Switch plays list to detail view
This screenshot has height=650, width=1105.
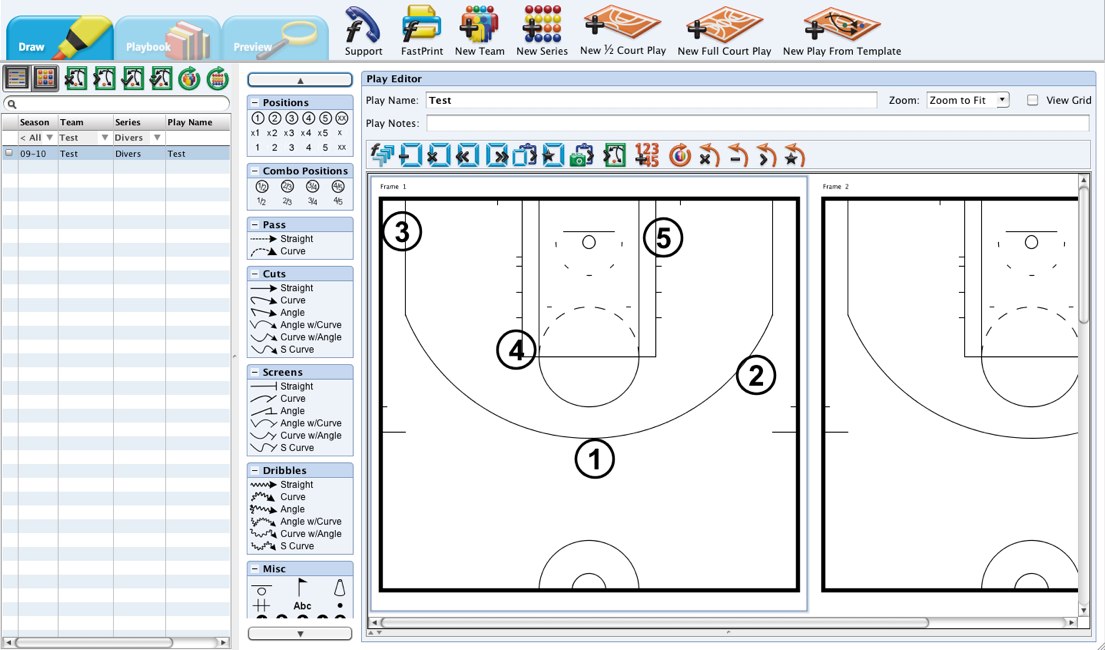(x=16, y=77)
